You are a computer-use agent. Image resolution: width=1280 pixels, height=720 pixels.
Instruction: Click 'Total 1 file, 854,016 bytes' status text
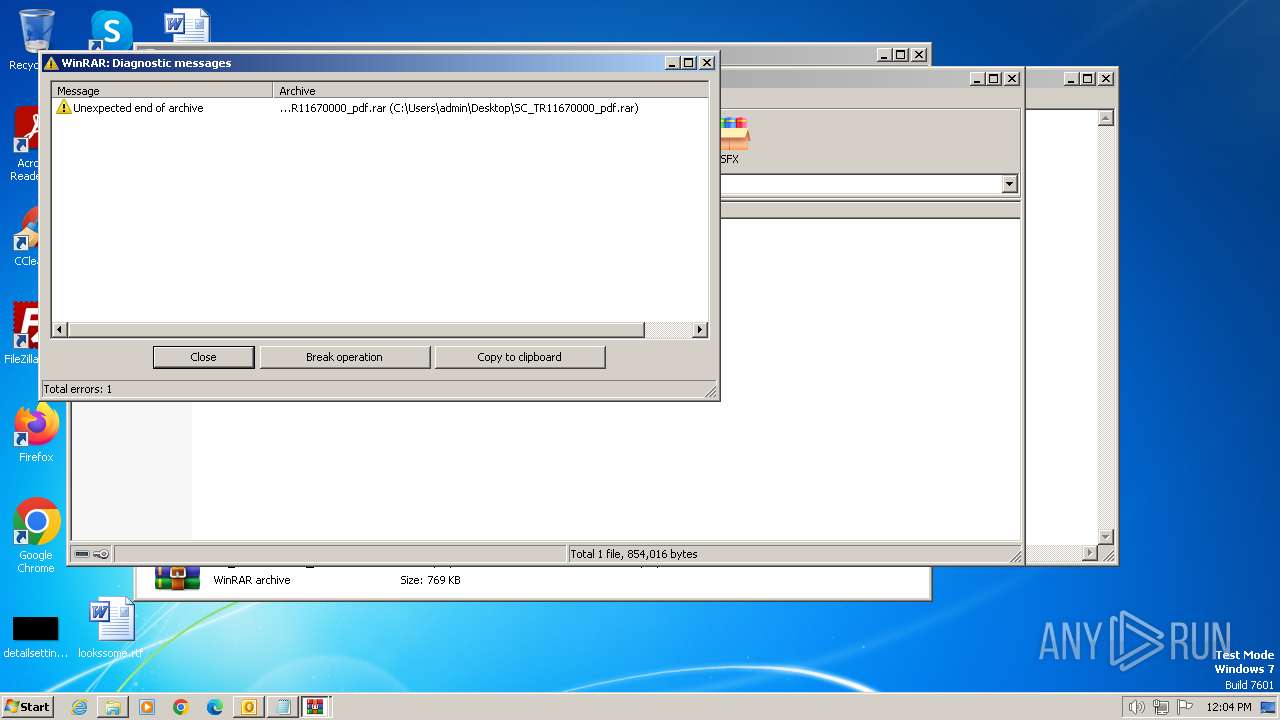click(634, 554)
